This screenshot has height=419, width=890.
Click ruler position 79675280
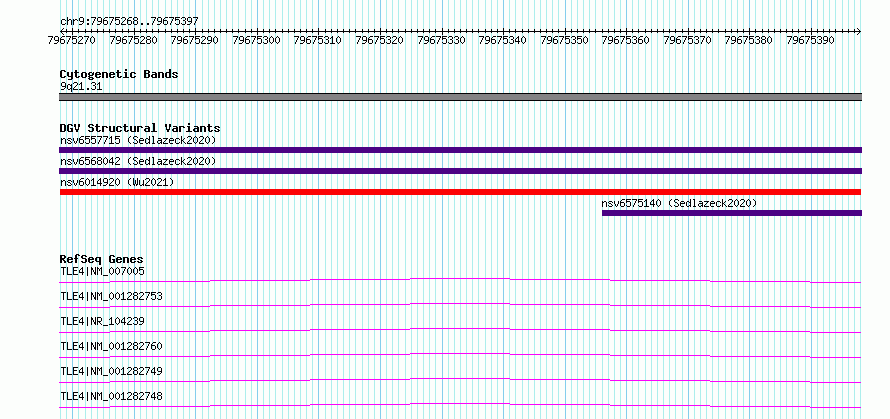click(133, 40)
